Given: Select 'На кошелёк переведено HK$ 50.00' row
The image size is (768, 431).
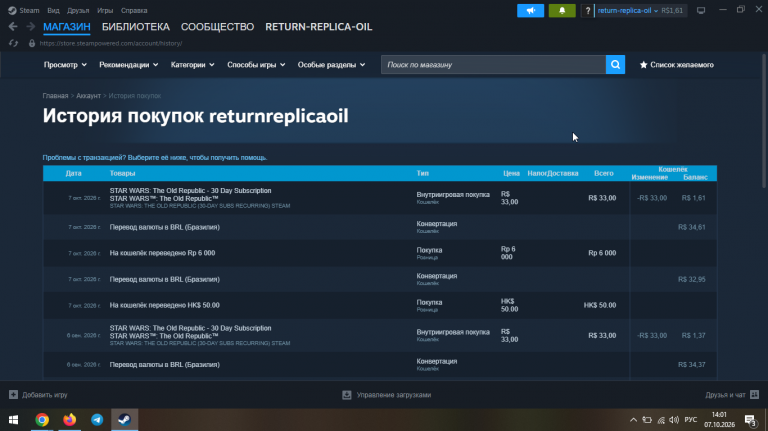Looking at the screenshot, I should pos(380,305).
